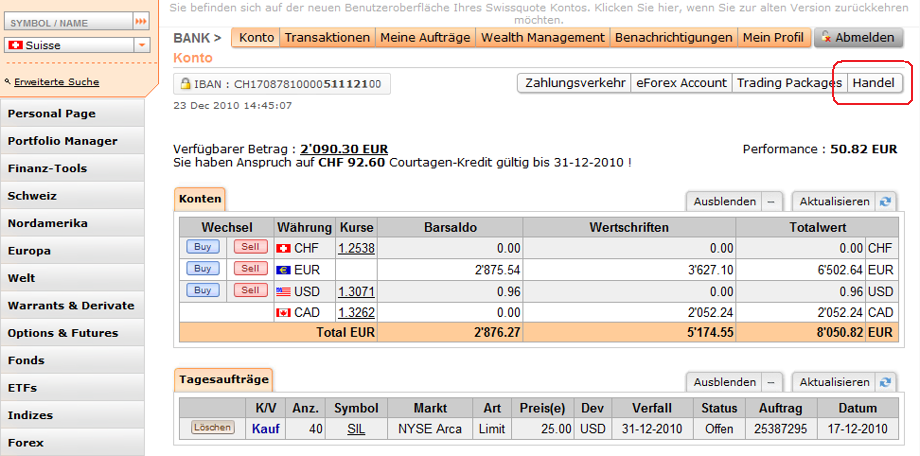
Task: Open Finanz-Tools in the sidebar
Action: [72, 168]
